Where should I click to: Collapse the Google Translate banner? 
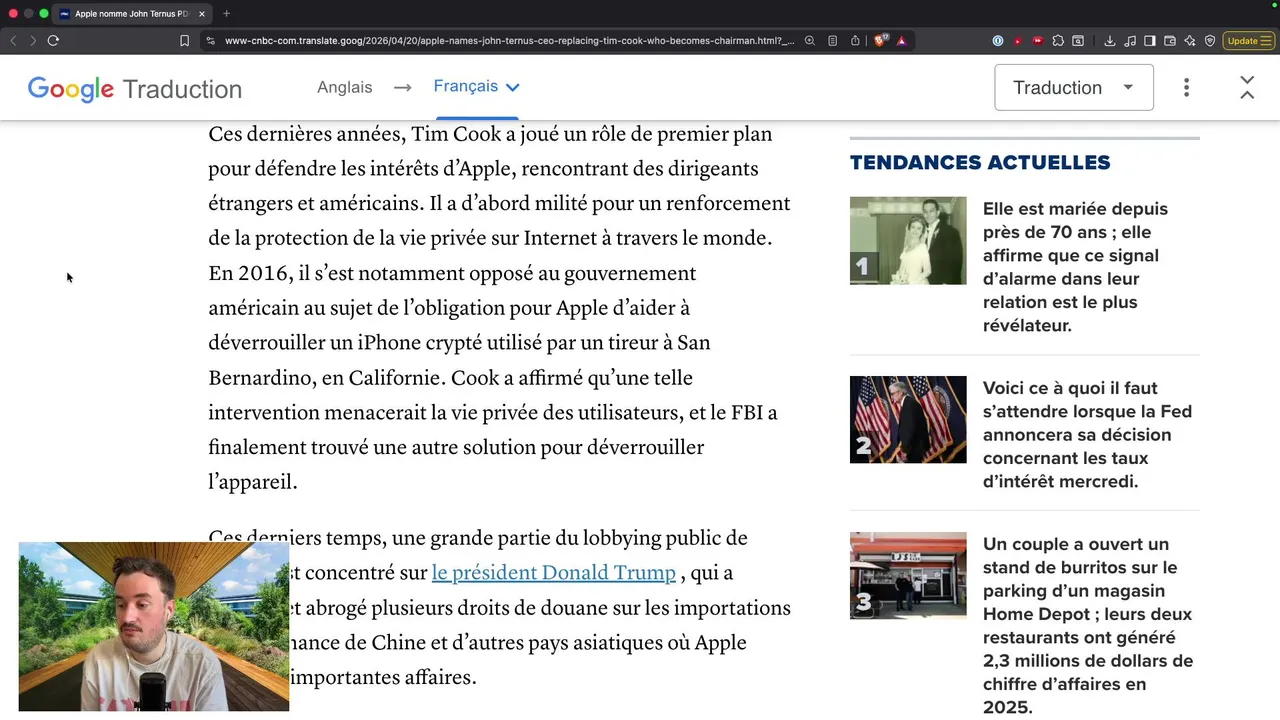[x=1247, y=87]
